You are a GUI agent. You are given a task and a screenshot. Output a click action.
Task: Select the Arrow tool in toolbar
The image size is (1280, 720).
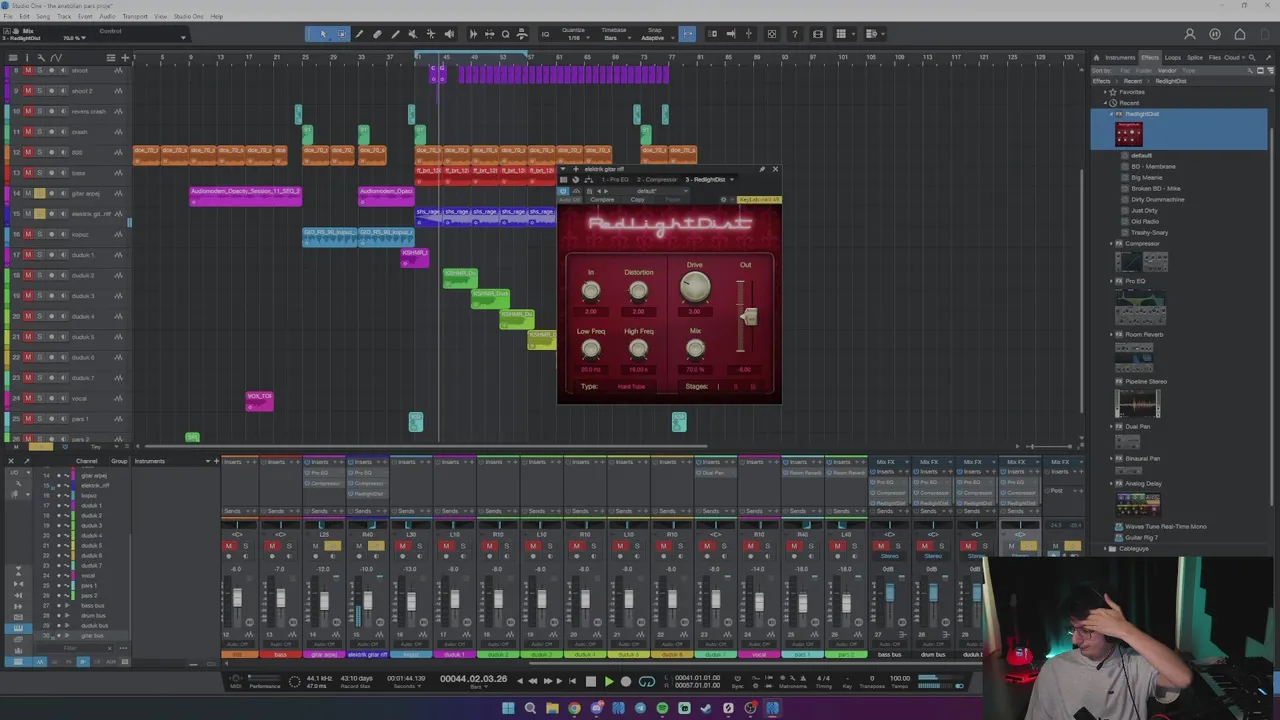(323, 34)
